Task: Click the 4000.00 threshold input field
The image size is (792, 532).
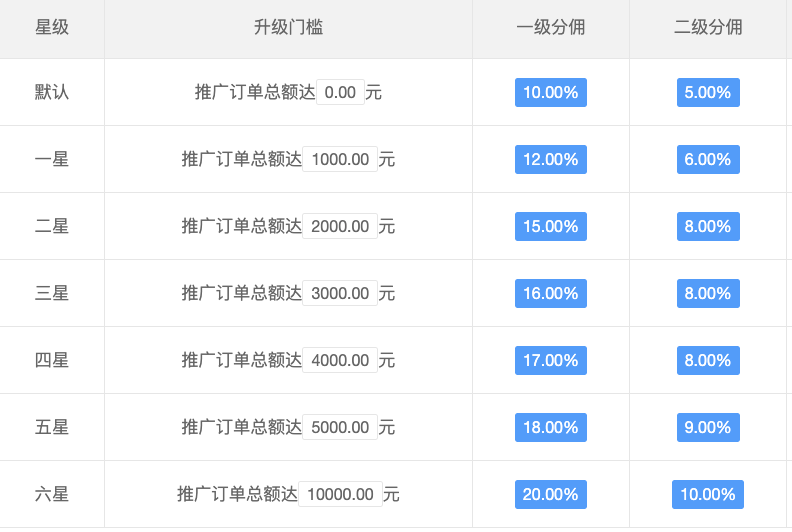Action: [340, 361]
